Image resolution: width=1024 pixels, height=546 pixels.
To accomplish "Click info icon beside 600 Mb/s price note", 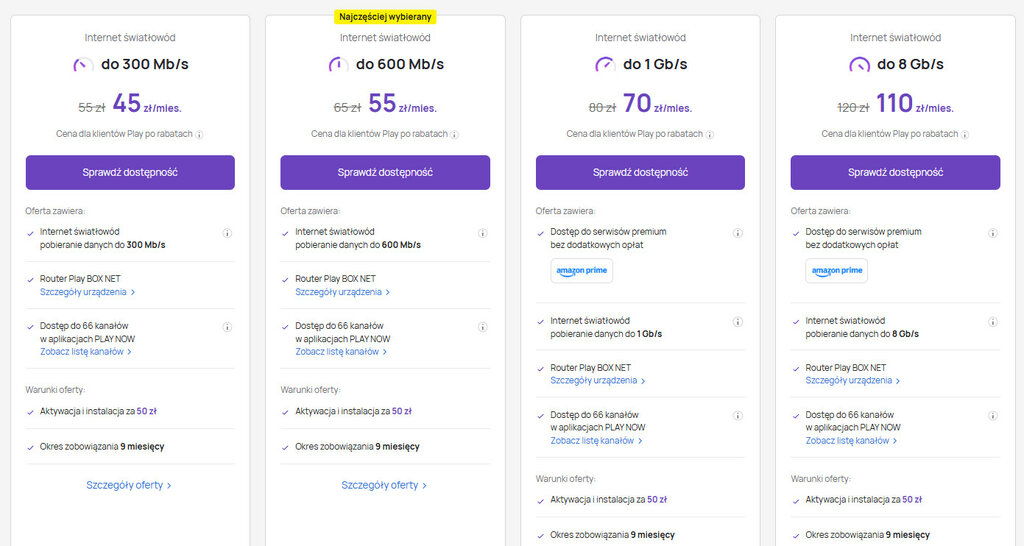I will [x=455, y=134].
